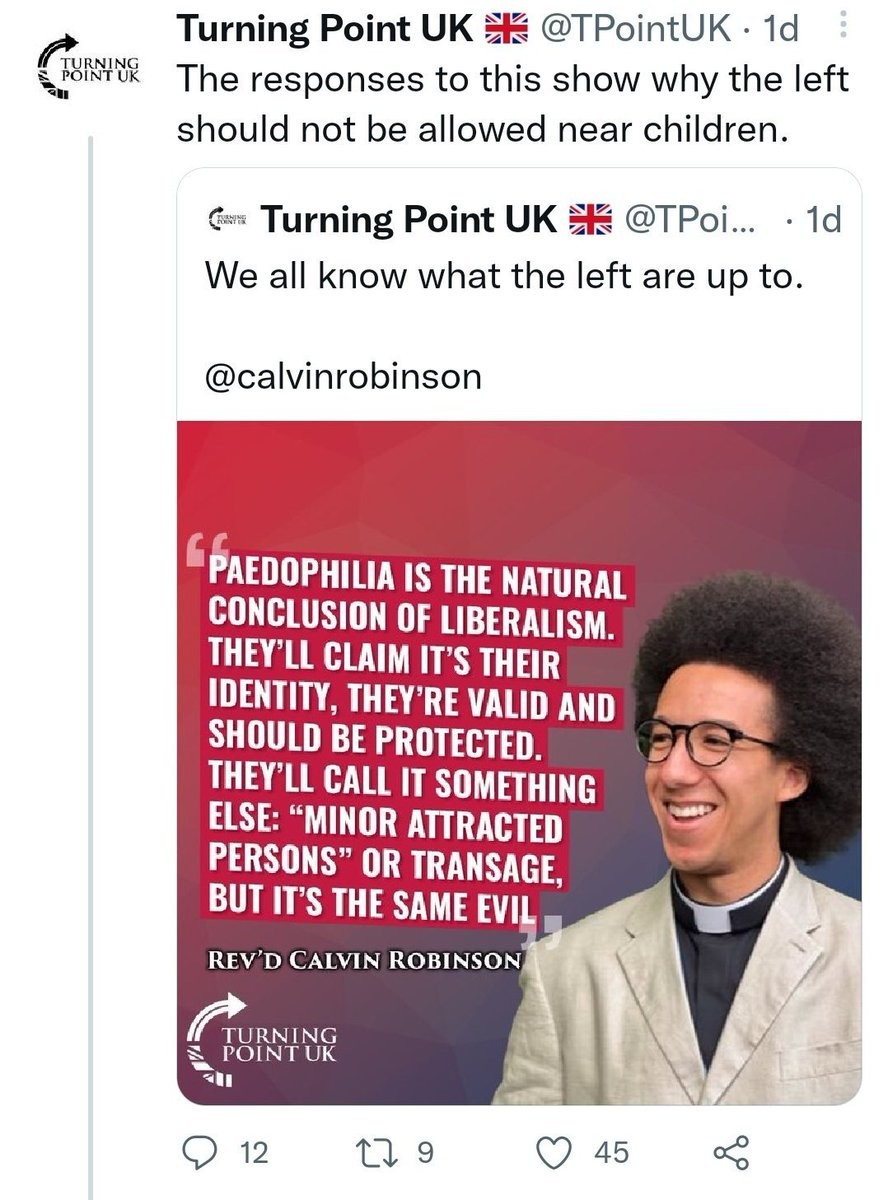The height and width of the screenshot is (1200, 888).
Task: Click the like count 45
Action: coord(612,1153)
